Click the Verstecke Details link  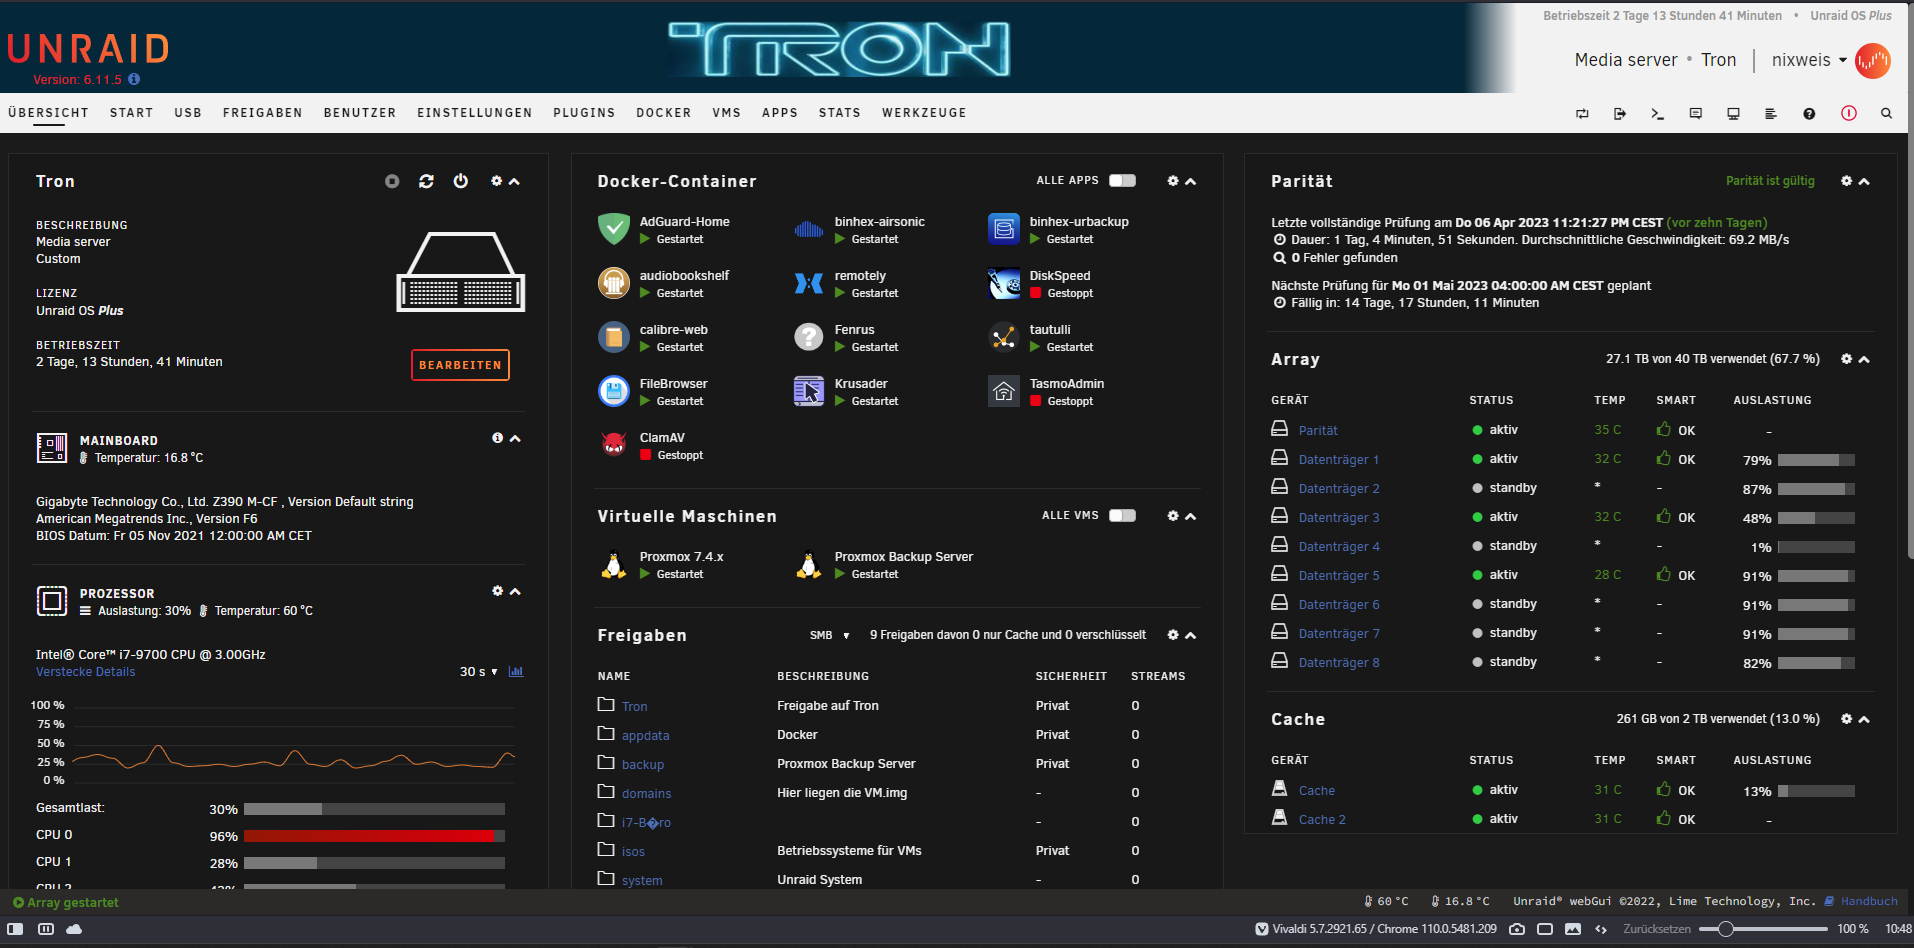coord(85,672)
